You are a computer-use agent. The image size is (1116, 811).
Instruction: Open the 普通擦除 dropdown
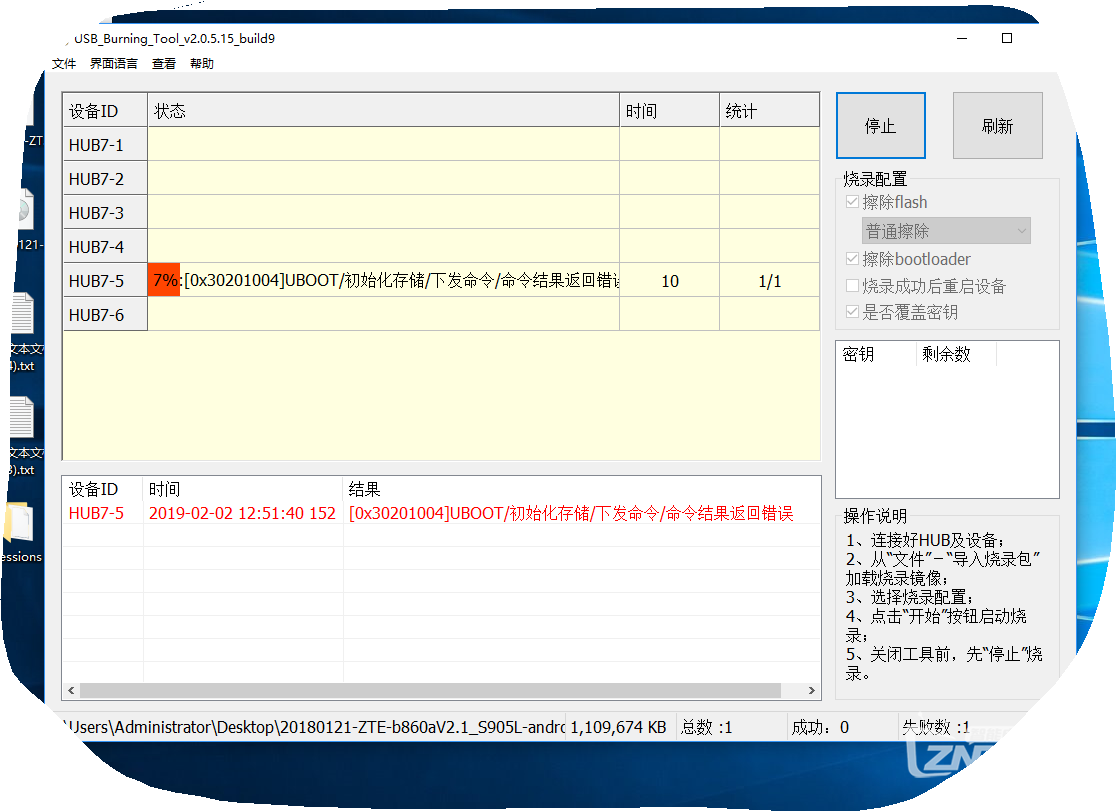946,231
